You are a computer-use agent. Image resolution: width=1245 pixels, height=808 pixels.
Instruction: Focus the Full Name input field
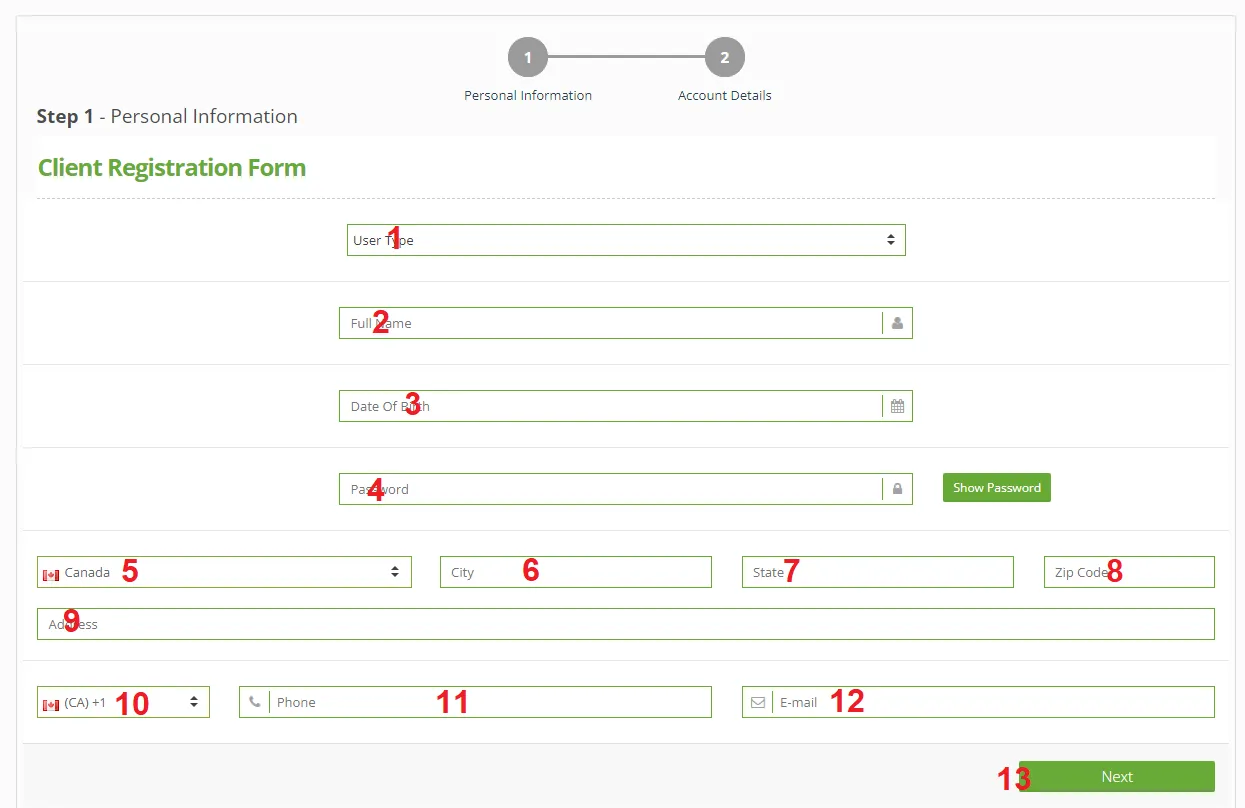610,323
